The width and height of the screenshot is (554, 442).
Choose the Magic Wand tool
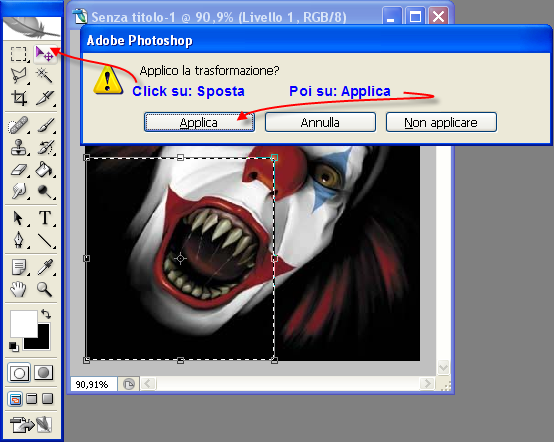(45, 75)
